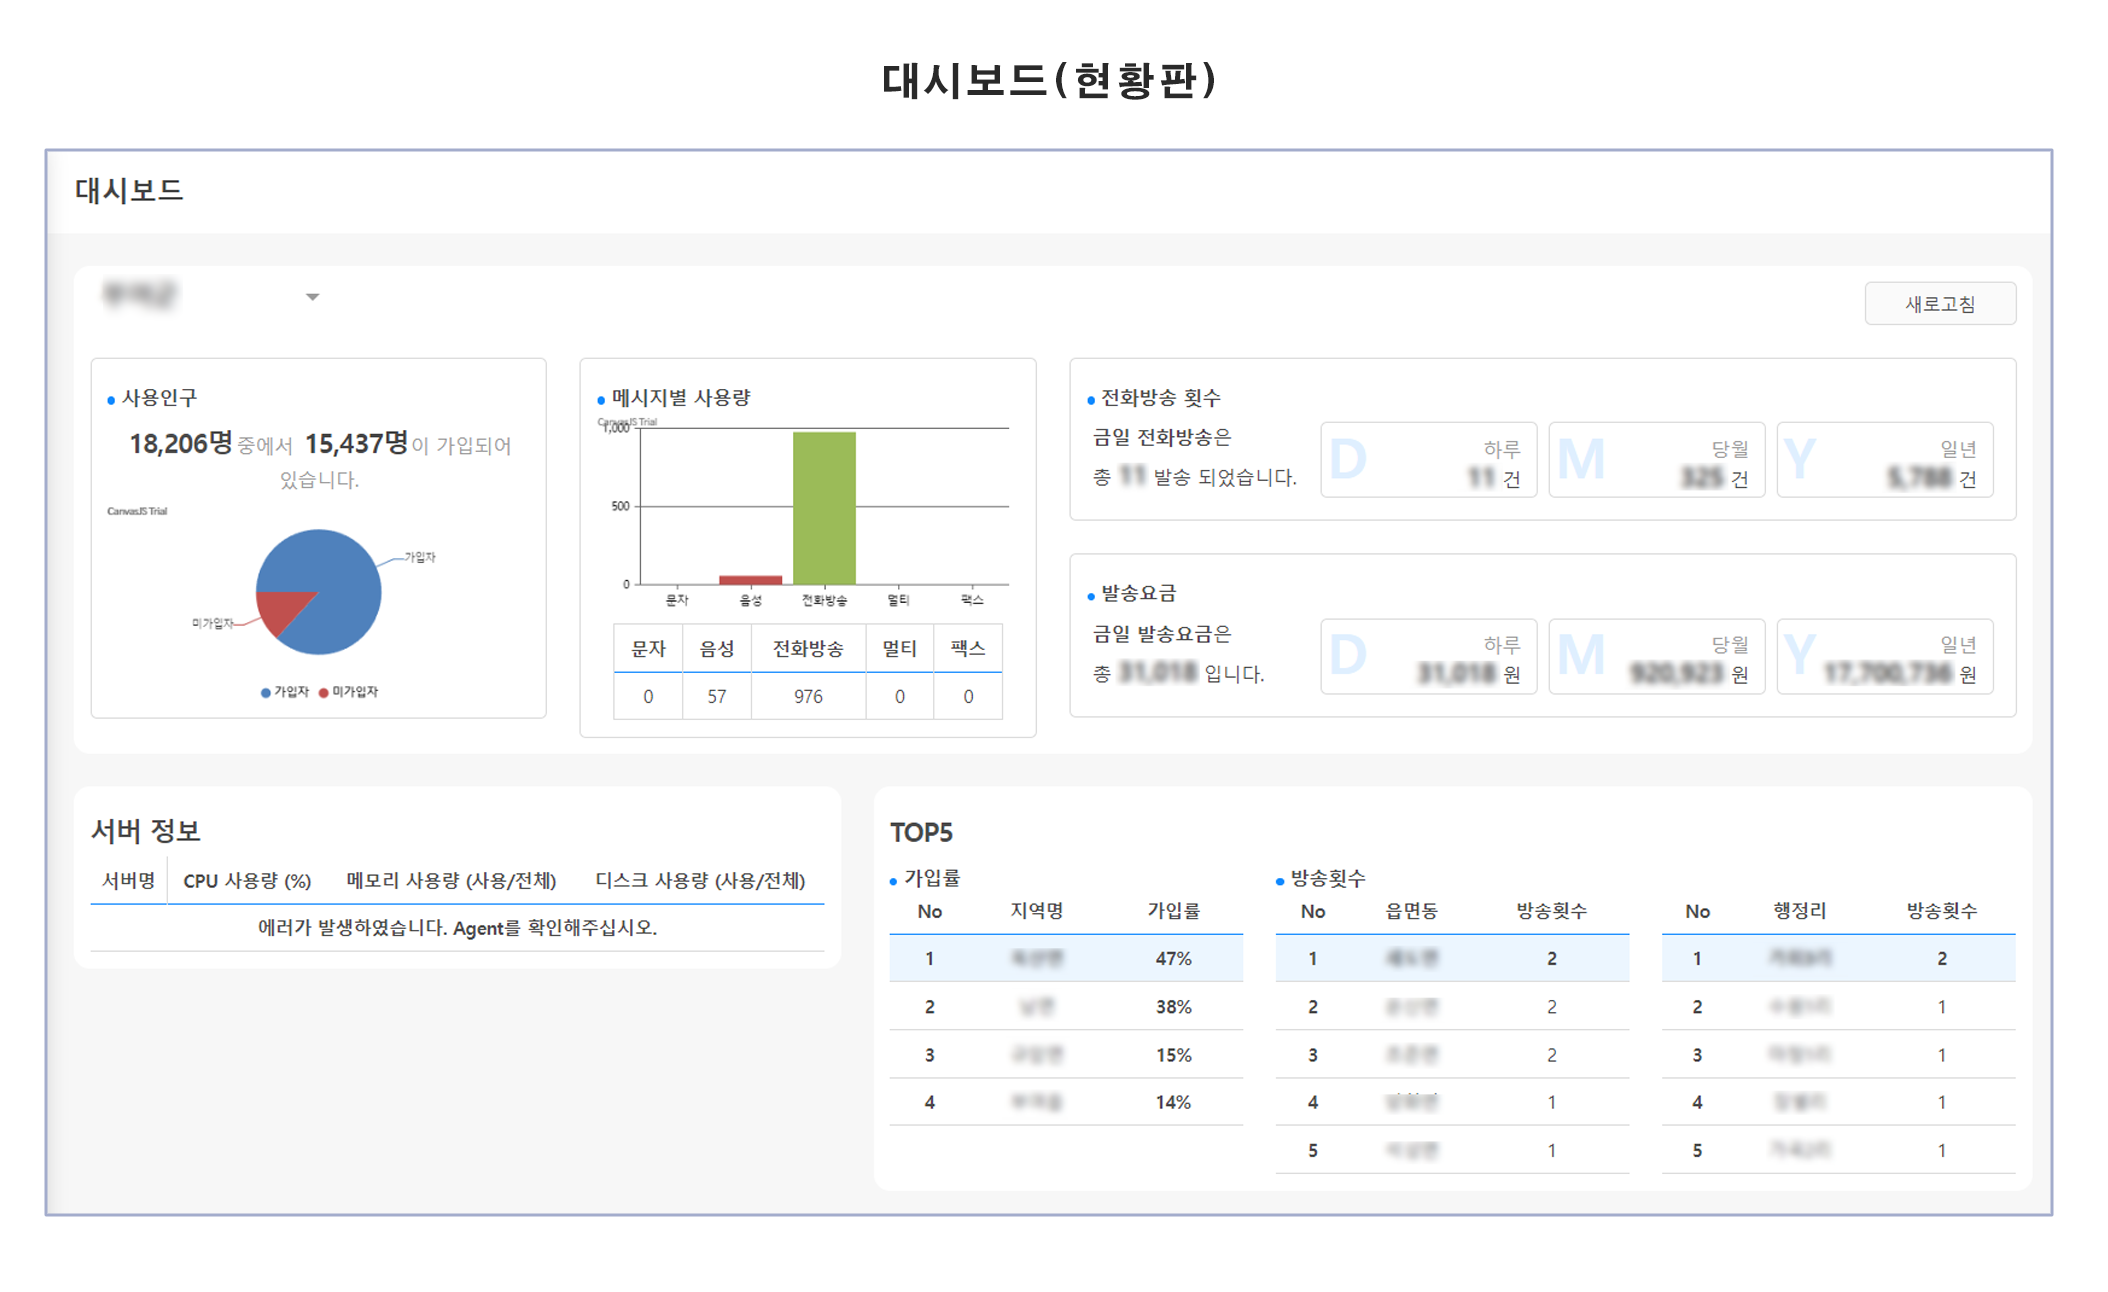Select first 가입률 row with 47%

point(1065,958)
